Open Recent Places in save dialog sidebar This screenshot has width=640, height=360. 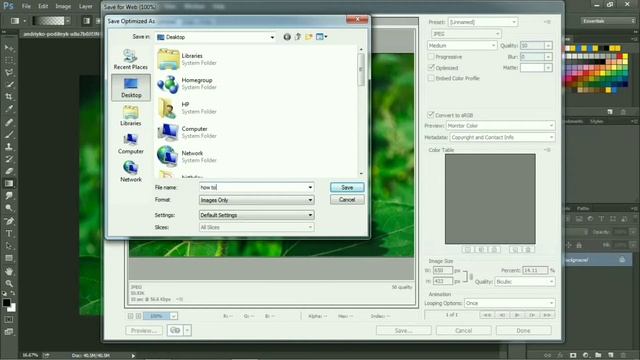pyautogui.click(x=131, y=59)
